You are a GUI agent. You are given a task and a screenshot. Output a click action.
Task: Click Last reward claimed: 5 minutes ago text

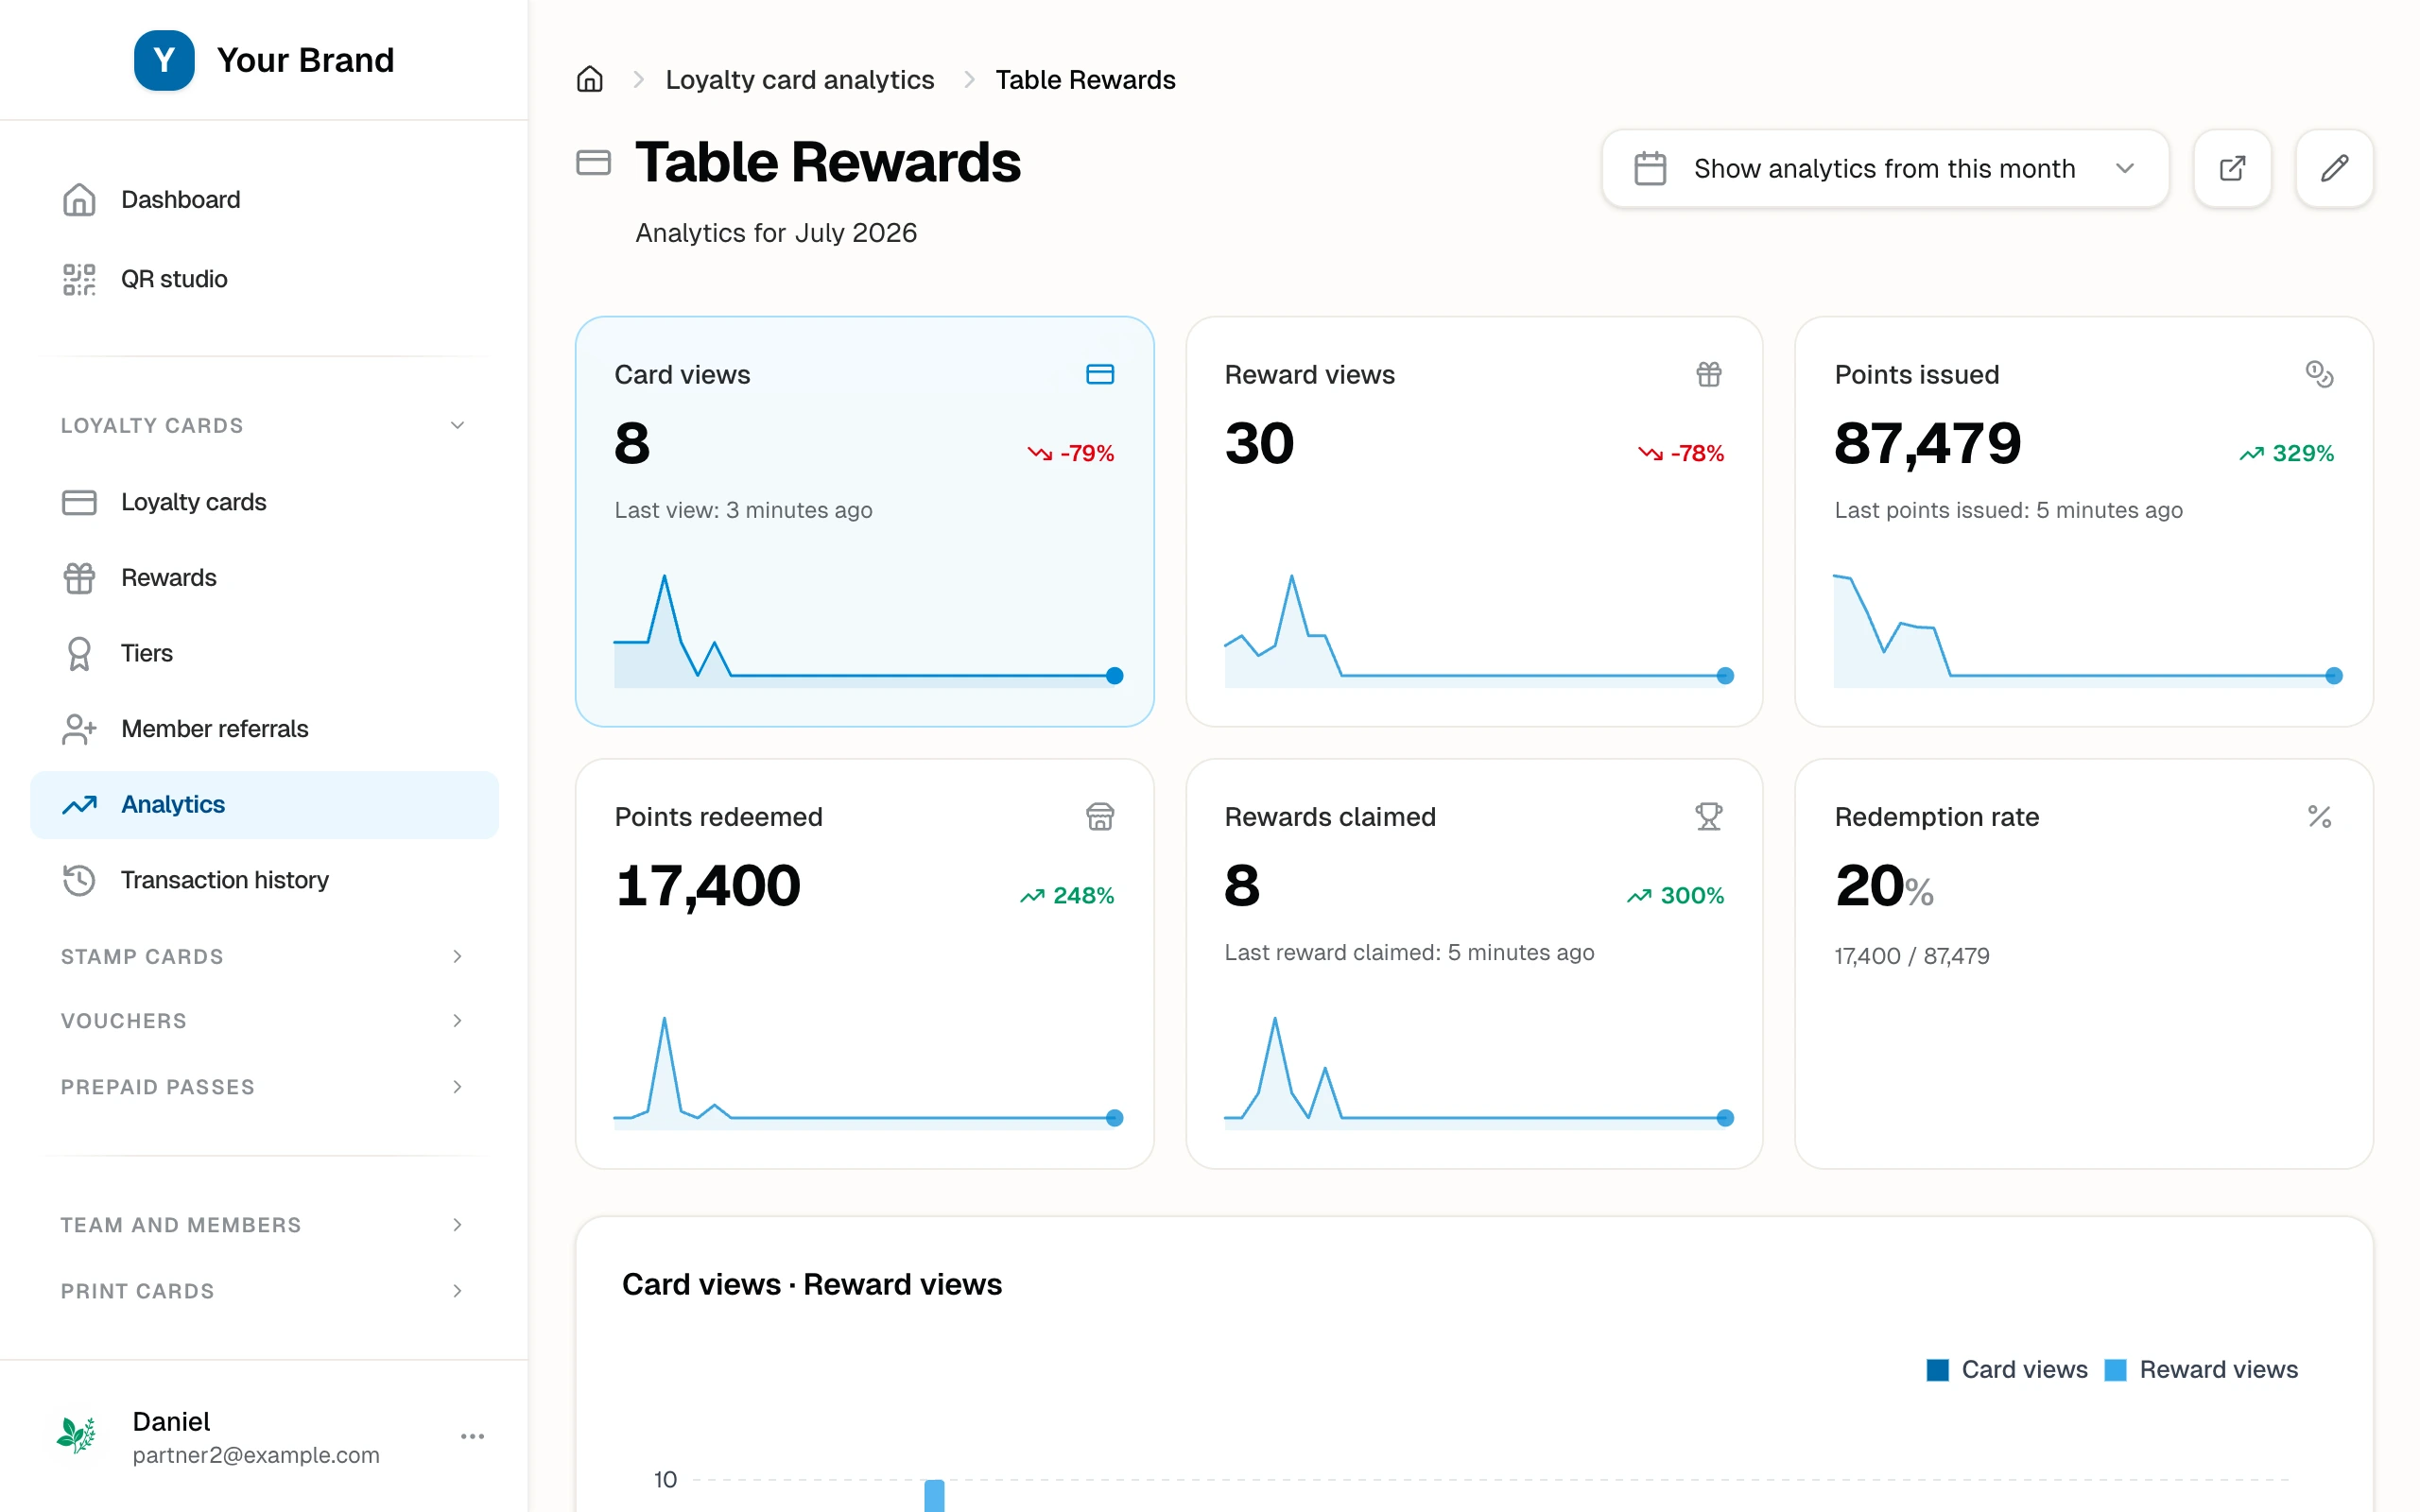click(x=1409, y=952)
